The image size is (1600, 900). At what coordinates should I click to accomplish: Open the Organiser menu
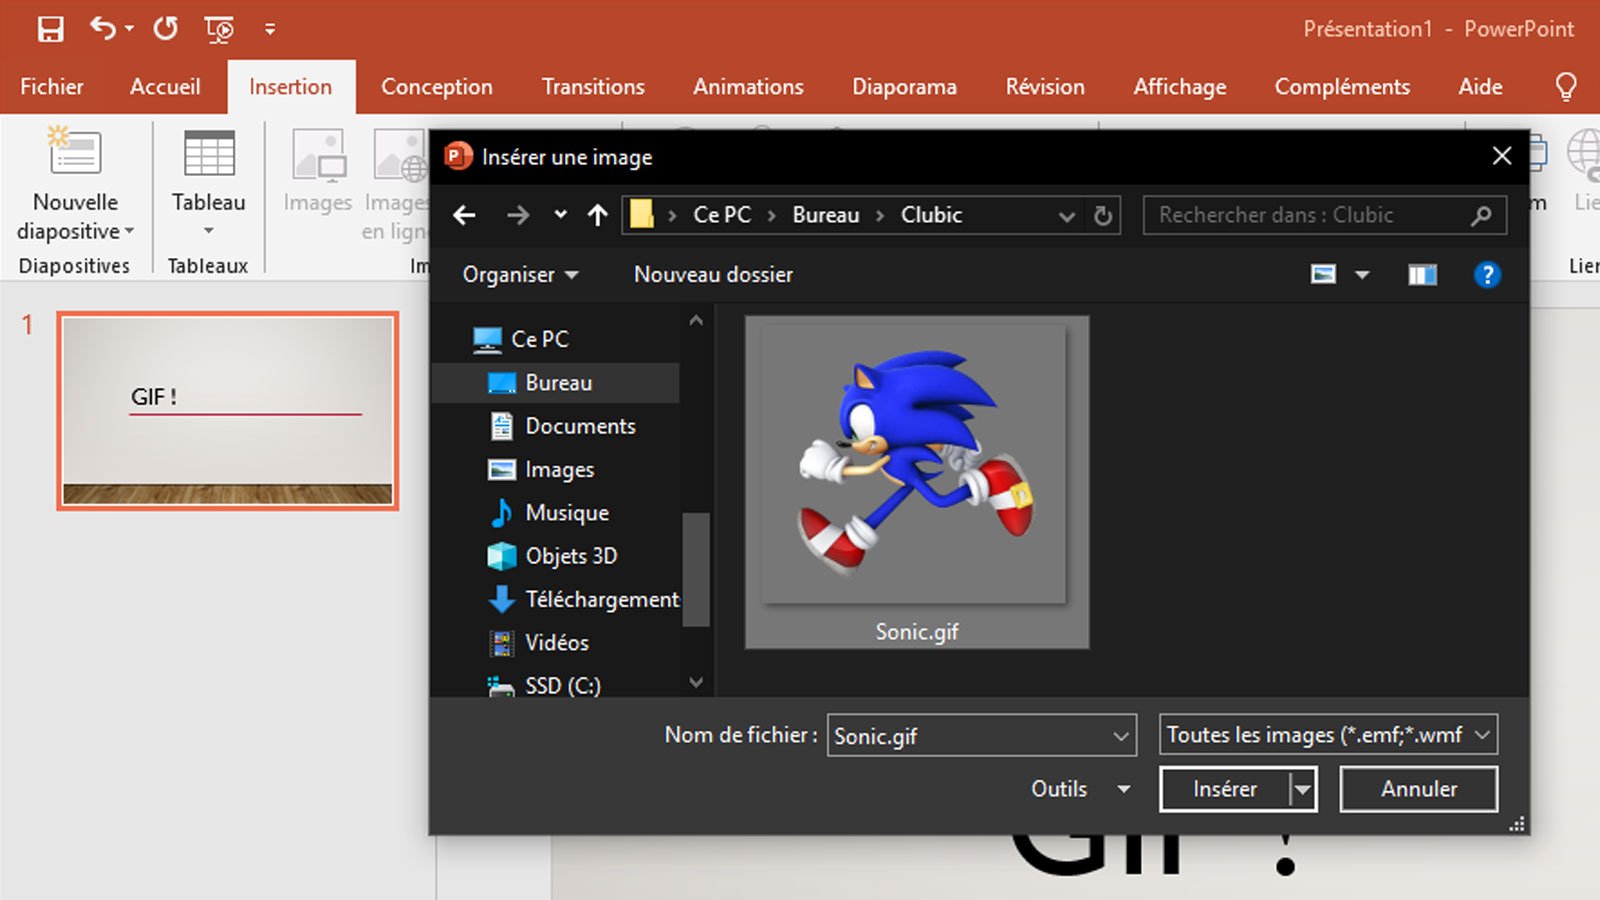point(520,275)
